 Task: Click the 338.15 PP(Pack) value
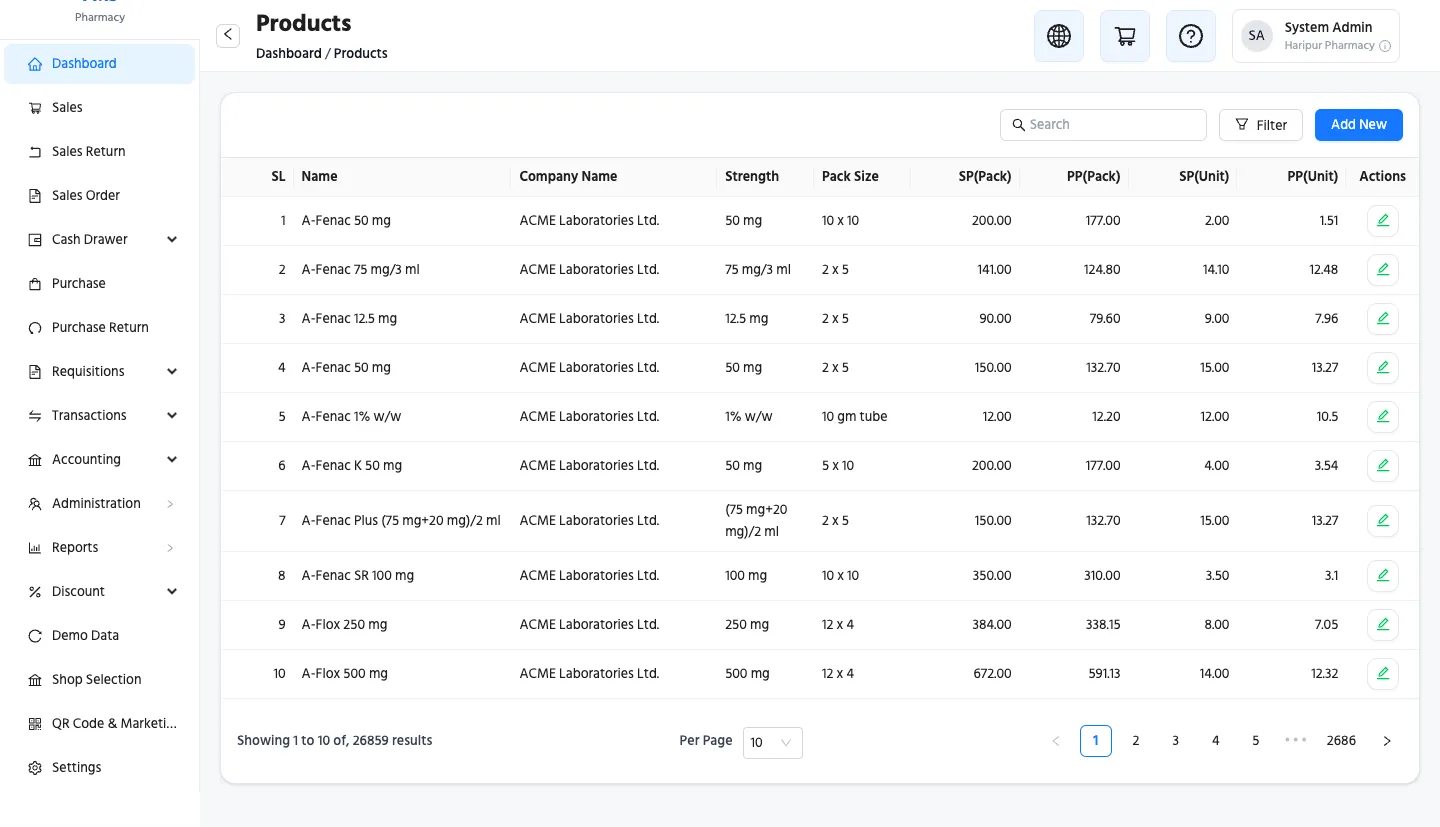(1103, 625)
